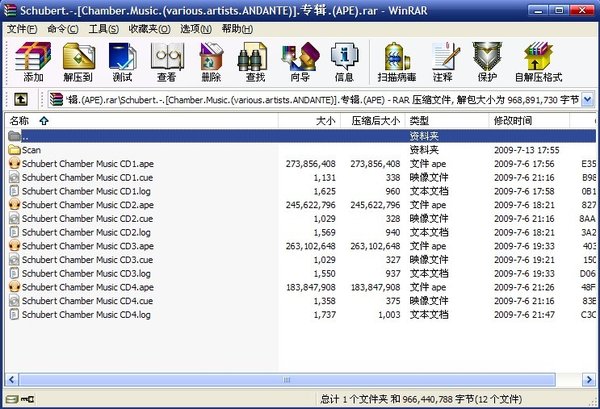Sort by 名称 column header
The width and height of the screenshot is (600, 409).
click(x=142, y=121)
